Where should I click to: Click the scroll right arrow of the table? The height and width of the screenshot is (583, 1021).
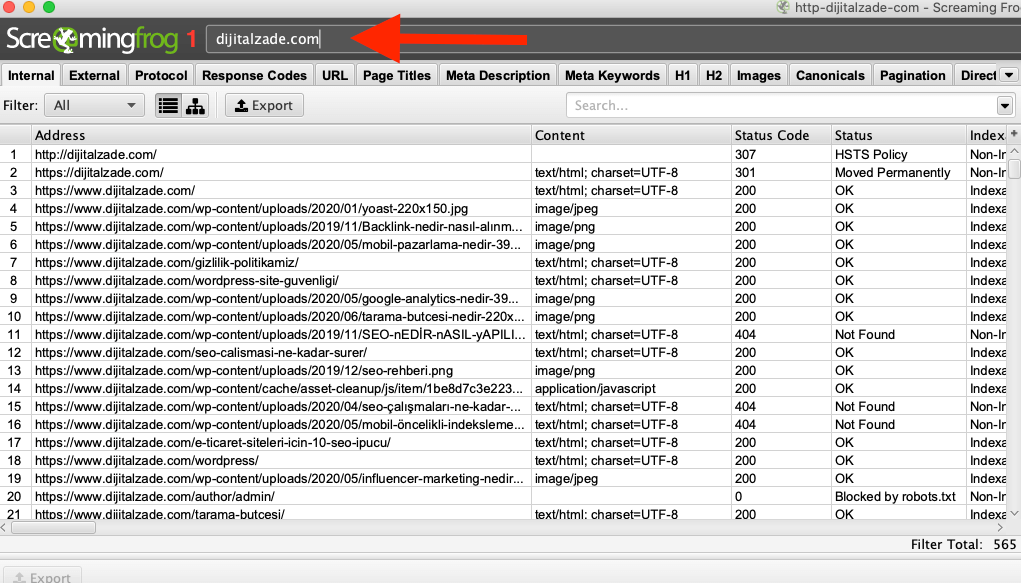pos(1000,528)
